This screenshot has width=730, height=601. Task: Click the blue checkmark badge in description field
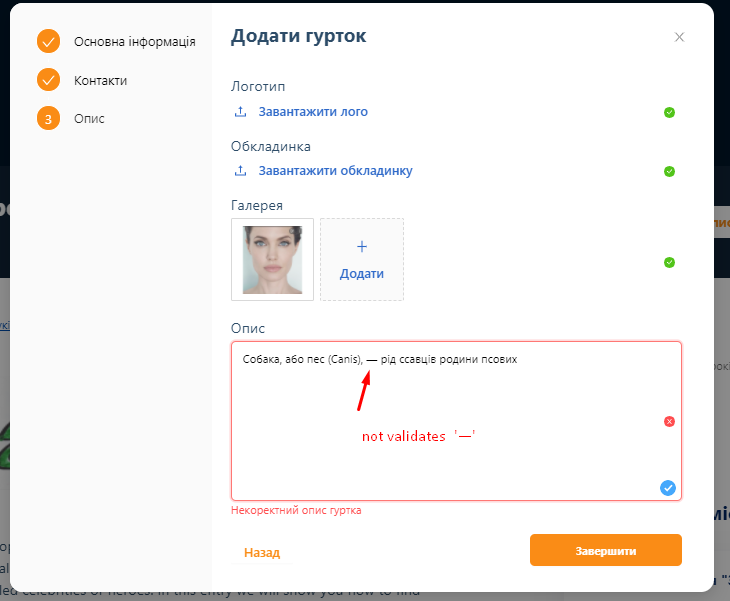(668, 488)
